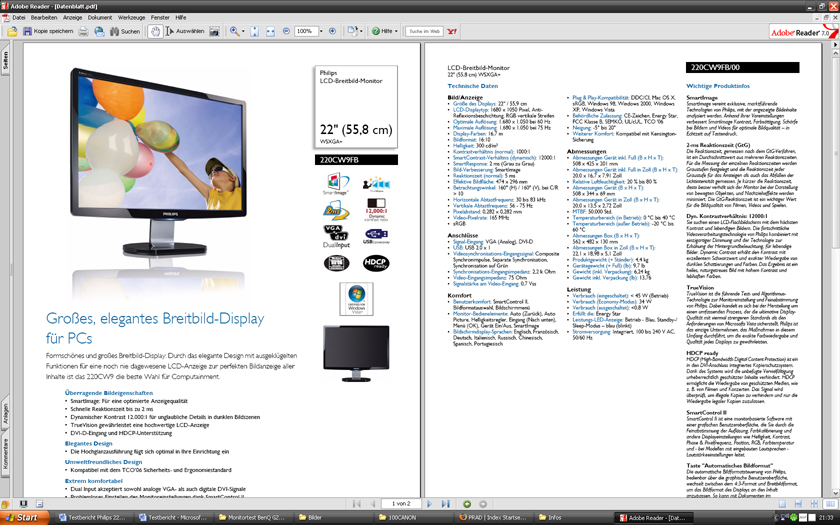Choose the zoom-in magnifier tool
840x525 pixels.
click(x=234, y=32)
